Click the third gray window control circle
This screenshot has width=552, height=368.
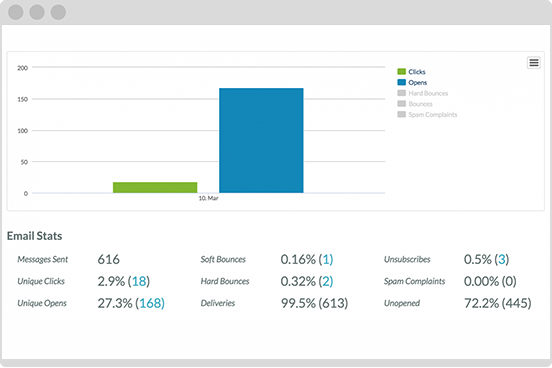(58, 12)
